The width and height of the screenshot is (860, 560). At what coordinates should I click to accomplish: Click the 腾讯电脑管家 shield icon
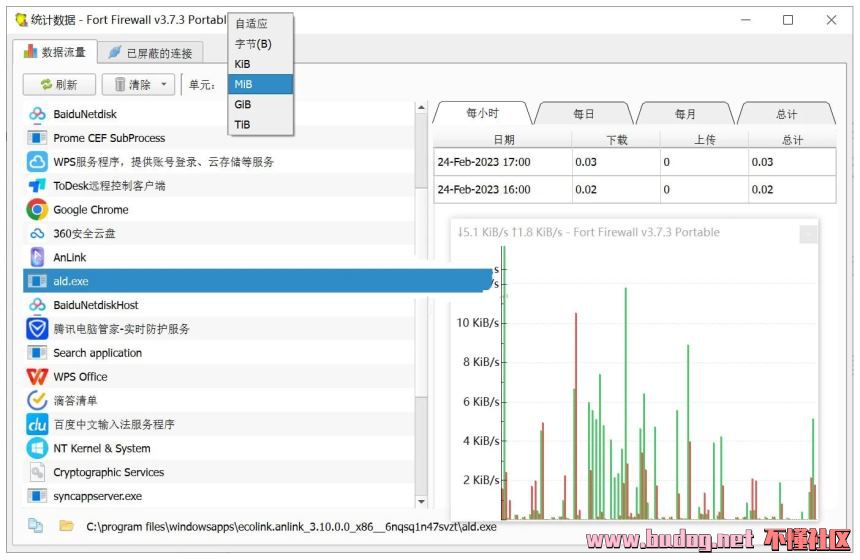click(37, 329)
